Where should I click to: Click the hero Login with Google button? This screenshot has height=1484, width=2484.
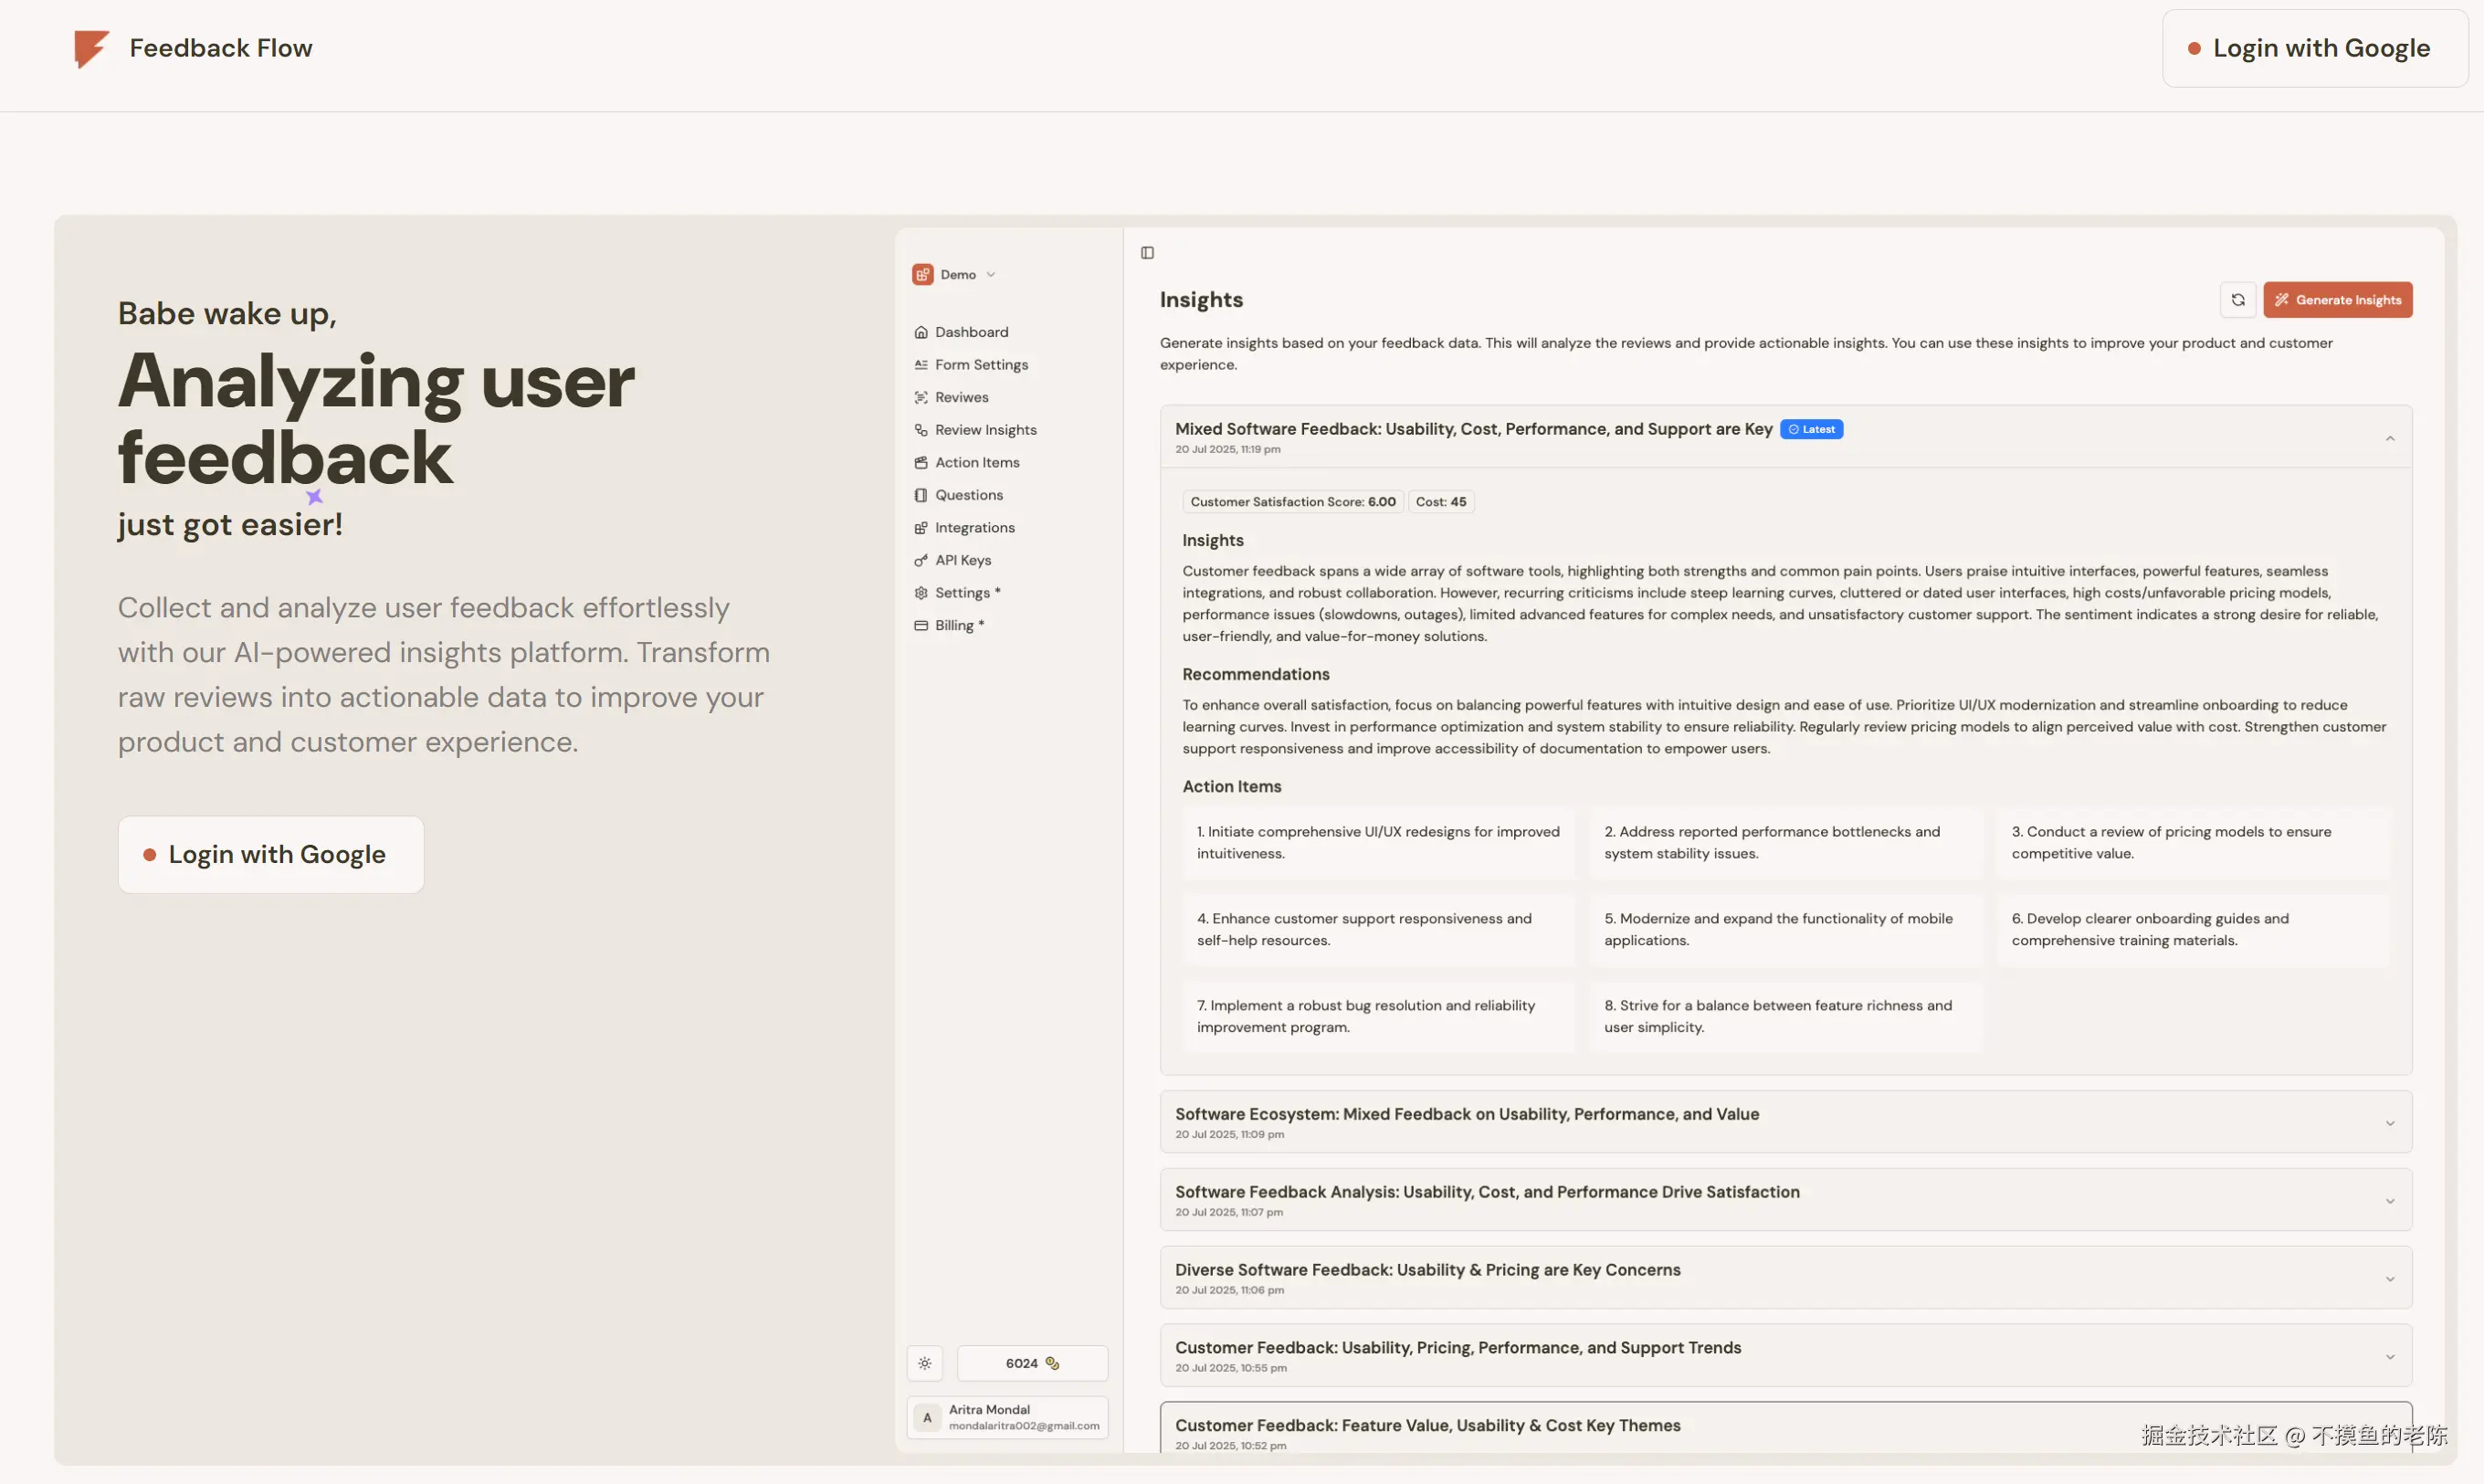click(271, 854)
